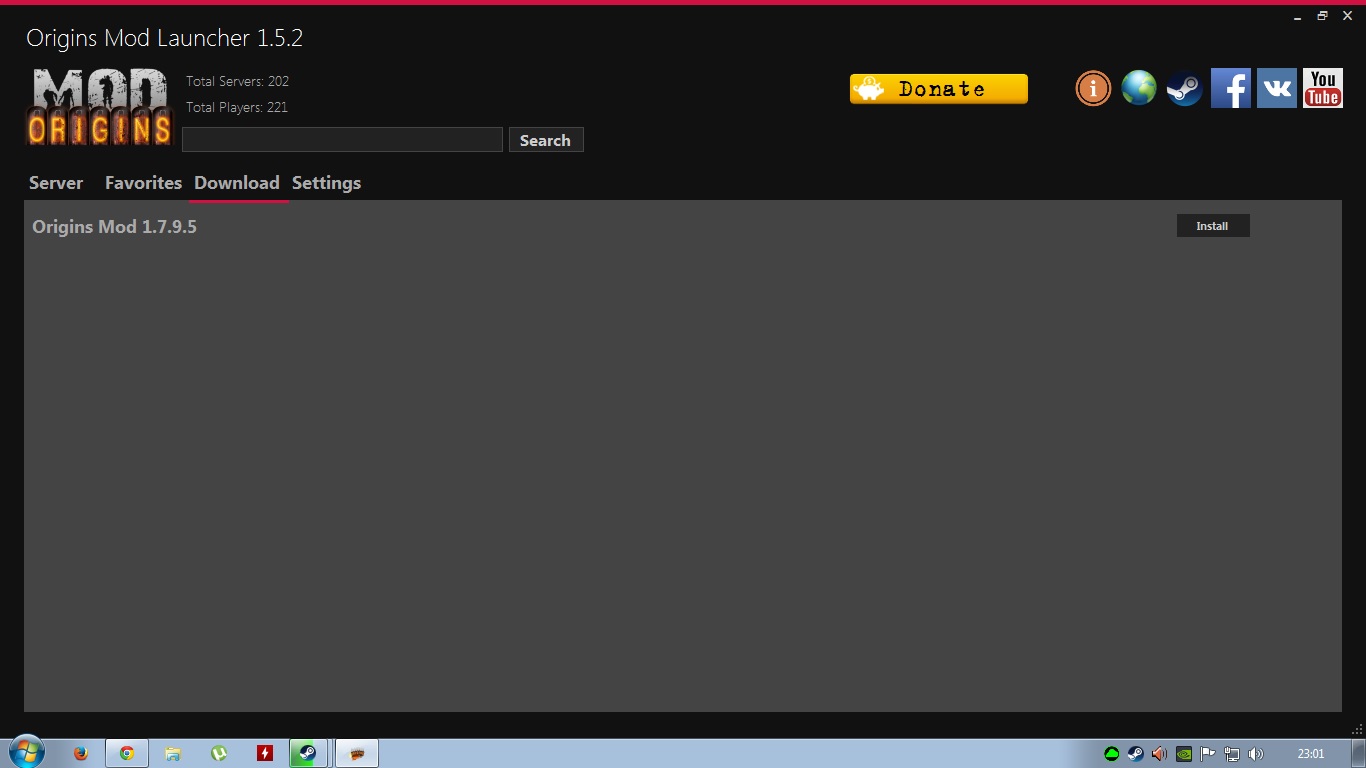The image size is (1366, 768).
Task: Open the globe website icon
Action: pyautogui.click(x=1139, y=88)
